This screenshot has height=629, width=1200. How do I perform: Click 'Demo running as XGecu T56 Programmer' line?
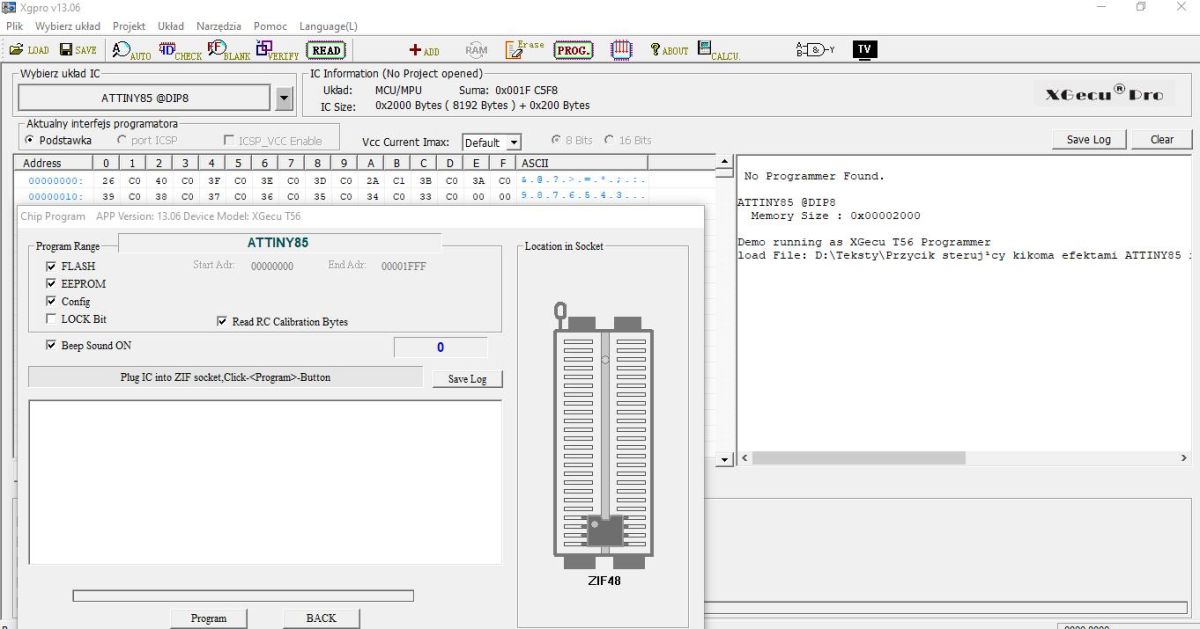tap(864, 242)
